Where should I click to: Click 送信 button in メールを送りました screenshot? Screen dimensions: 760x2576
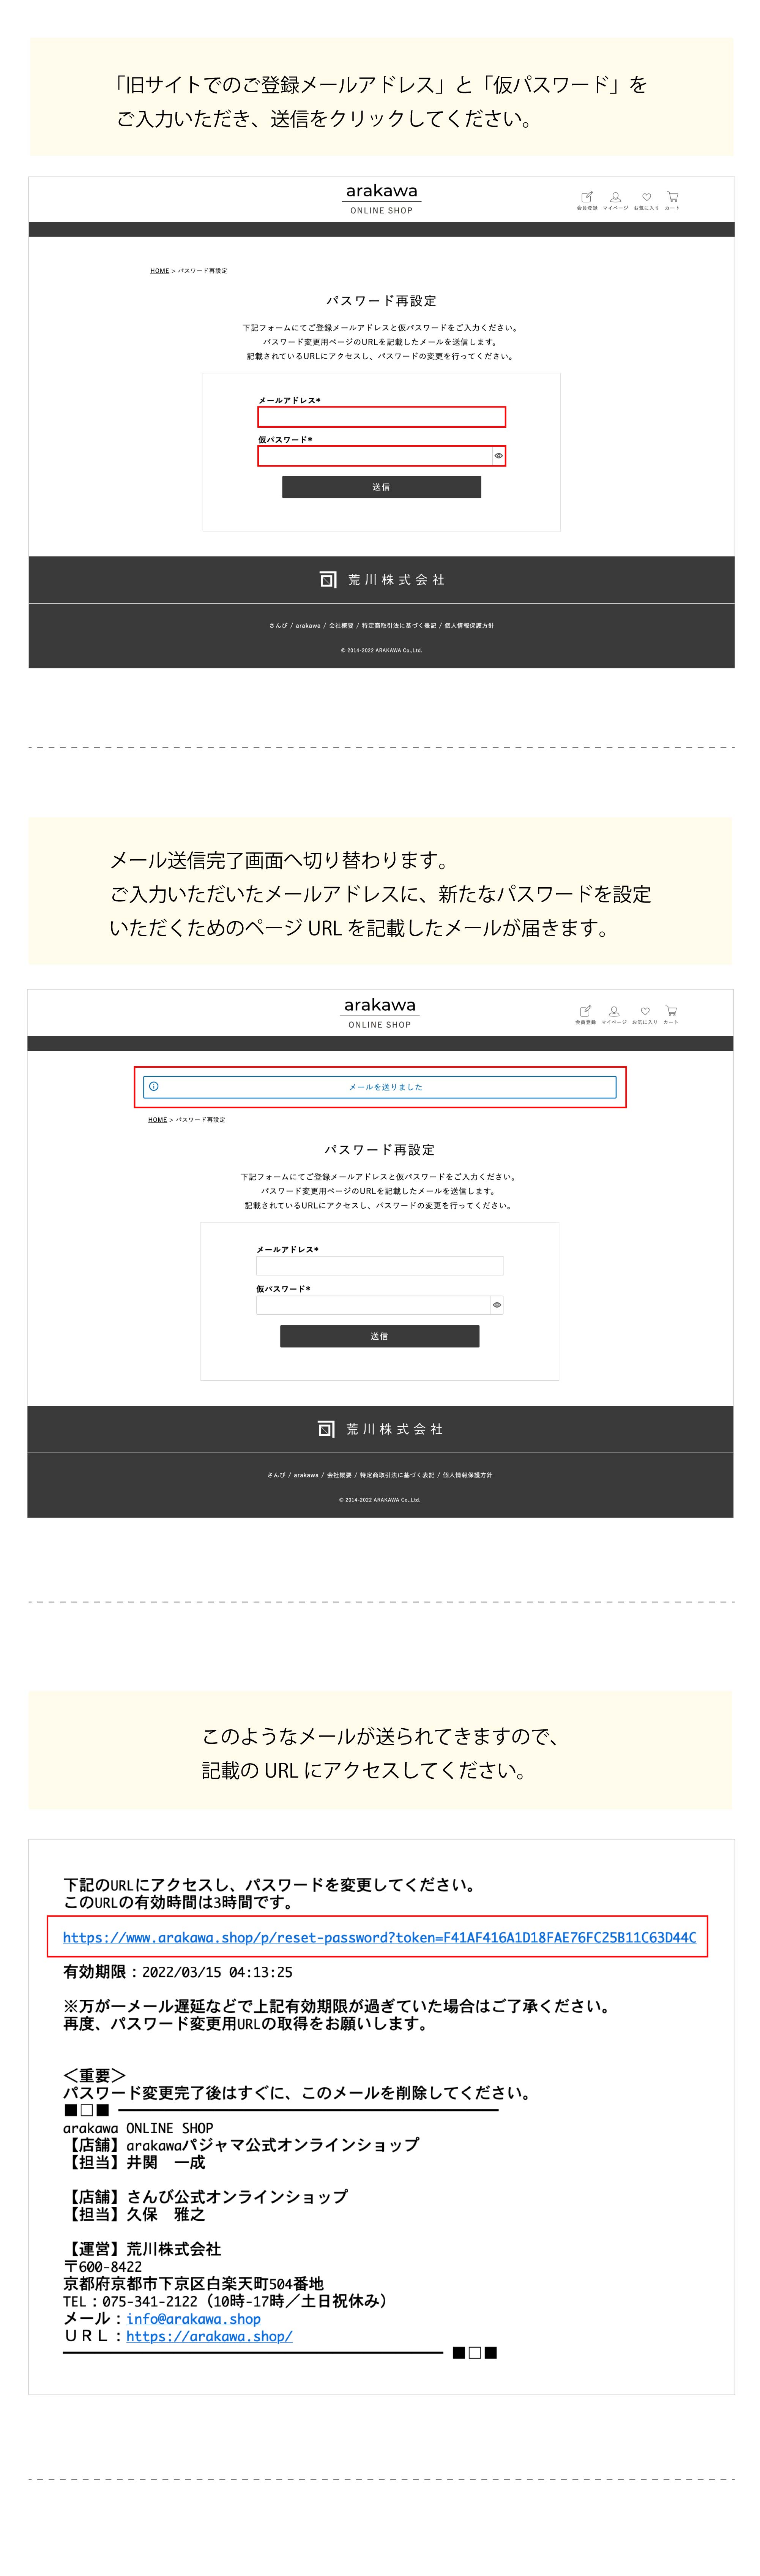click(x=379, y=1336)
